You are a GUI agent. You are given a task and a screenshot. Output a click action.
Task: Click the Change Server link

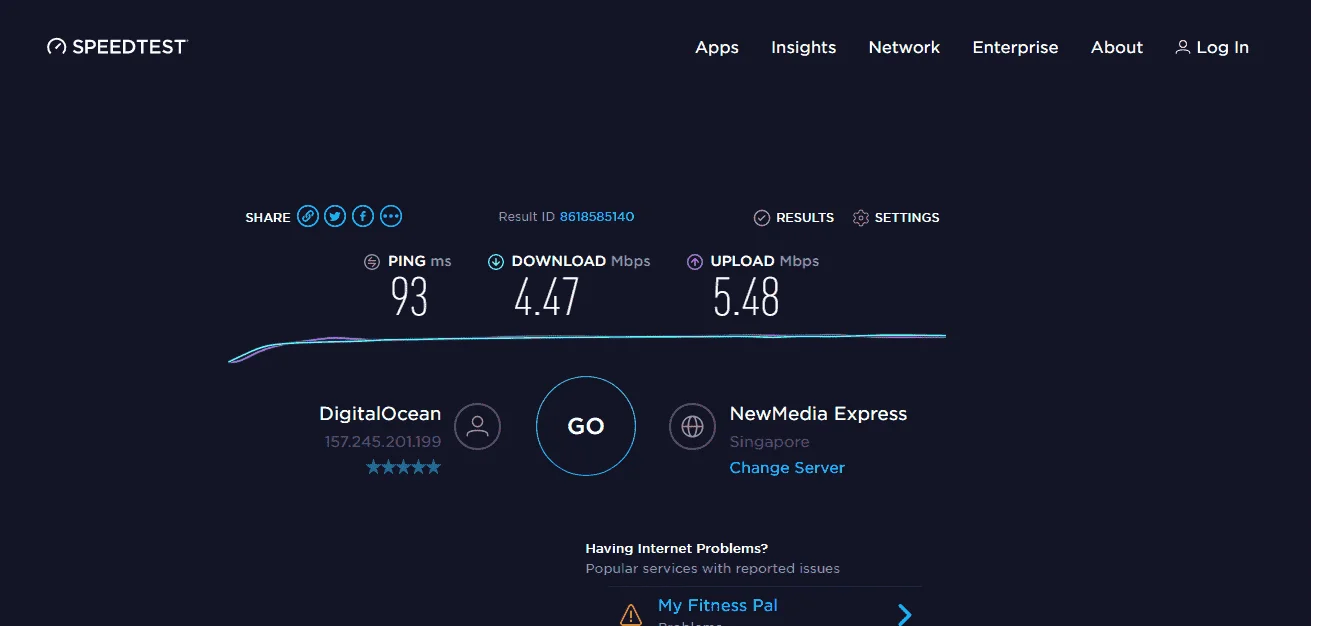(x=787, y=468)
